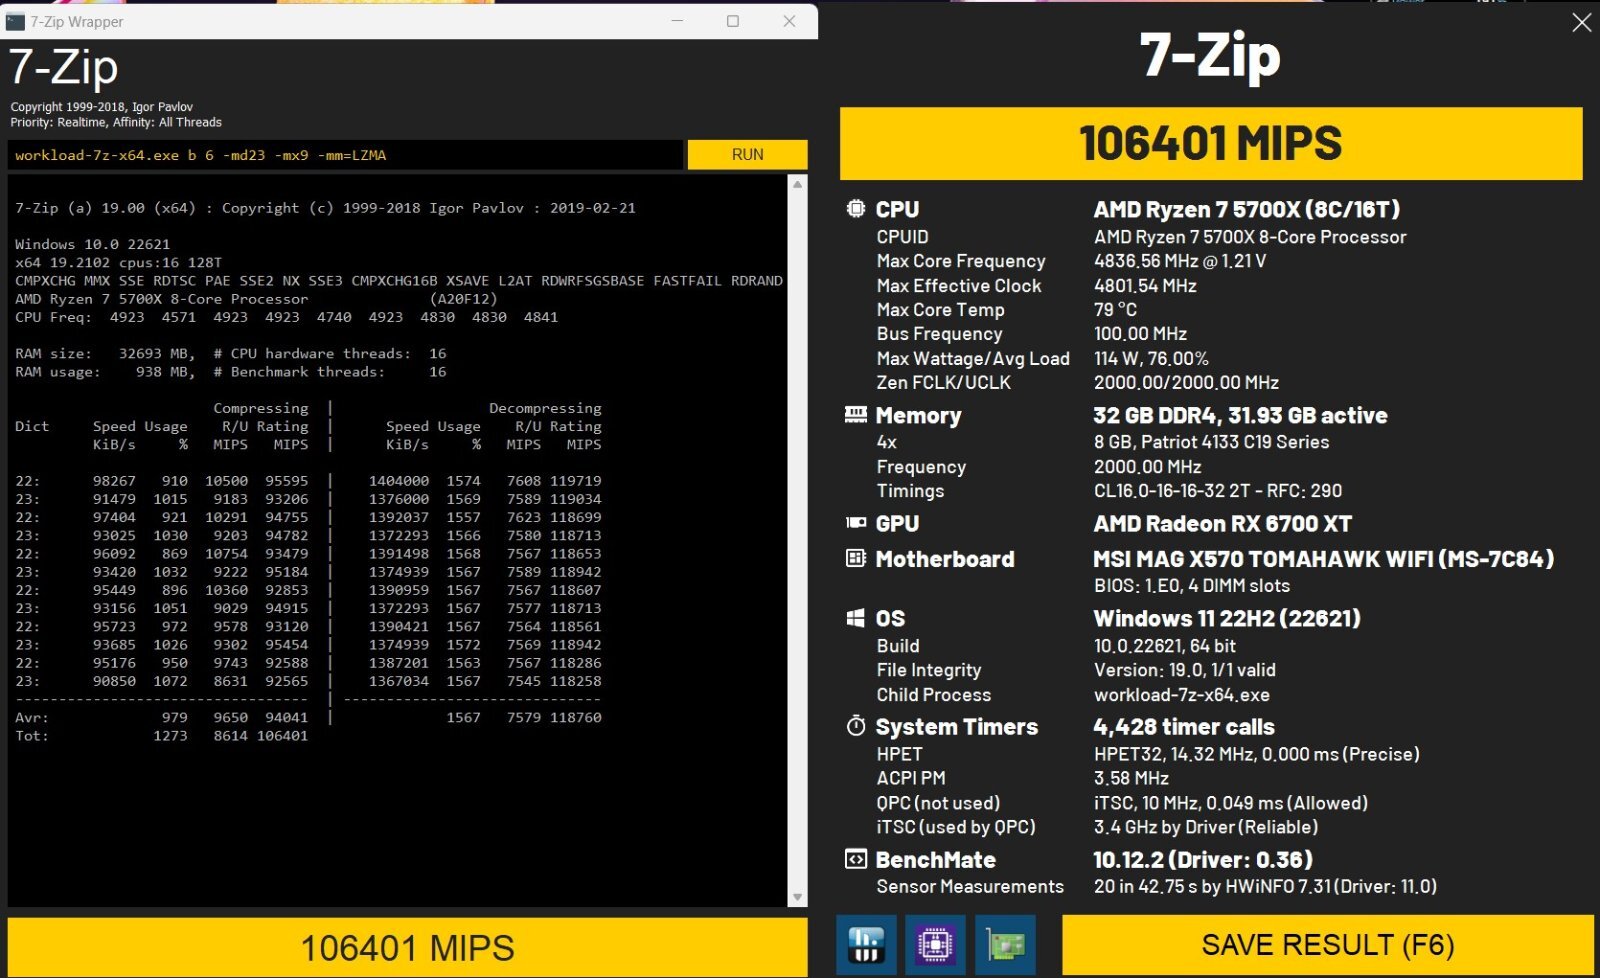Image resolution: width=1600 pixels, height=978 pixels.
Task: Select Version: 19.0, 1/1 valid
Action: [1184, 670]
